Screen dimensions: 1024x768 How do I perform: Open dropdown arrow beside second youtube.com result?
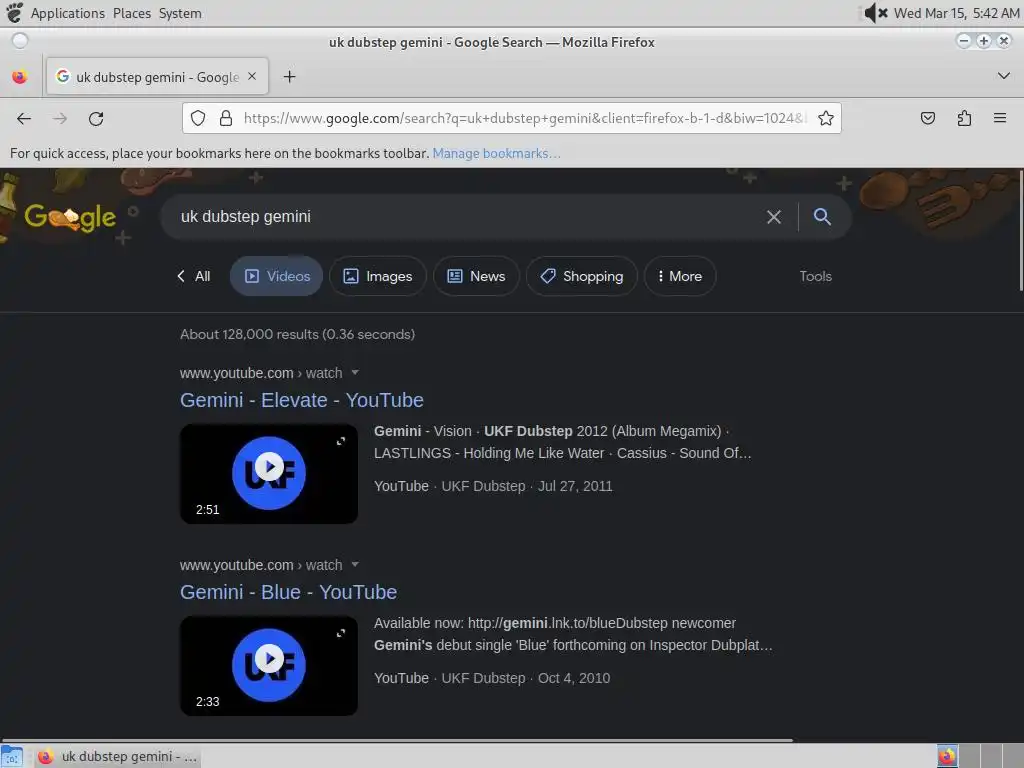point(355,564)
